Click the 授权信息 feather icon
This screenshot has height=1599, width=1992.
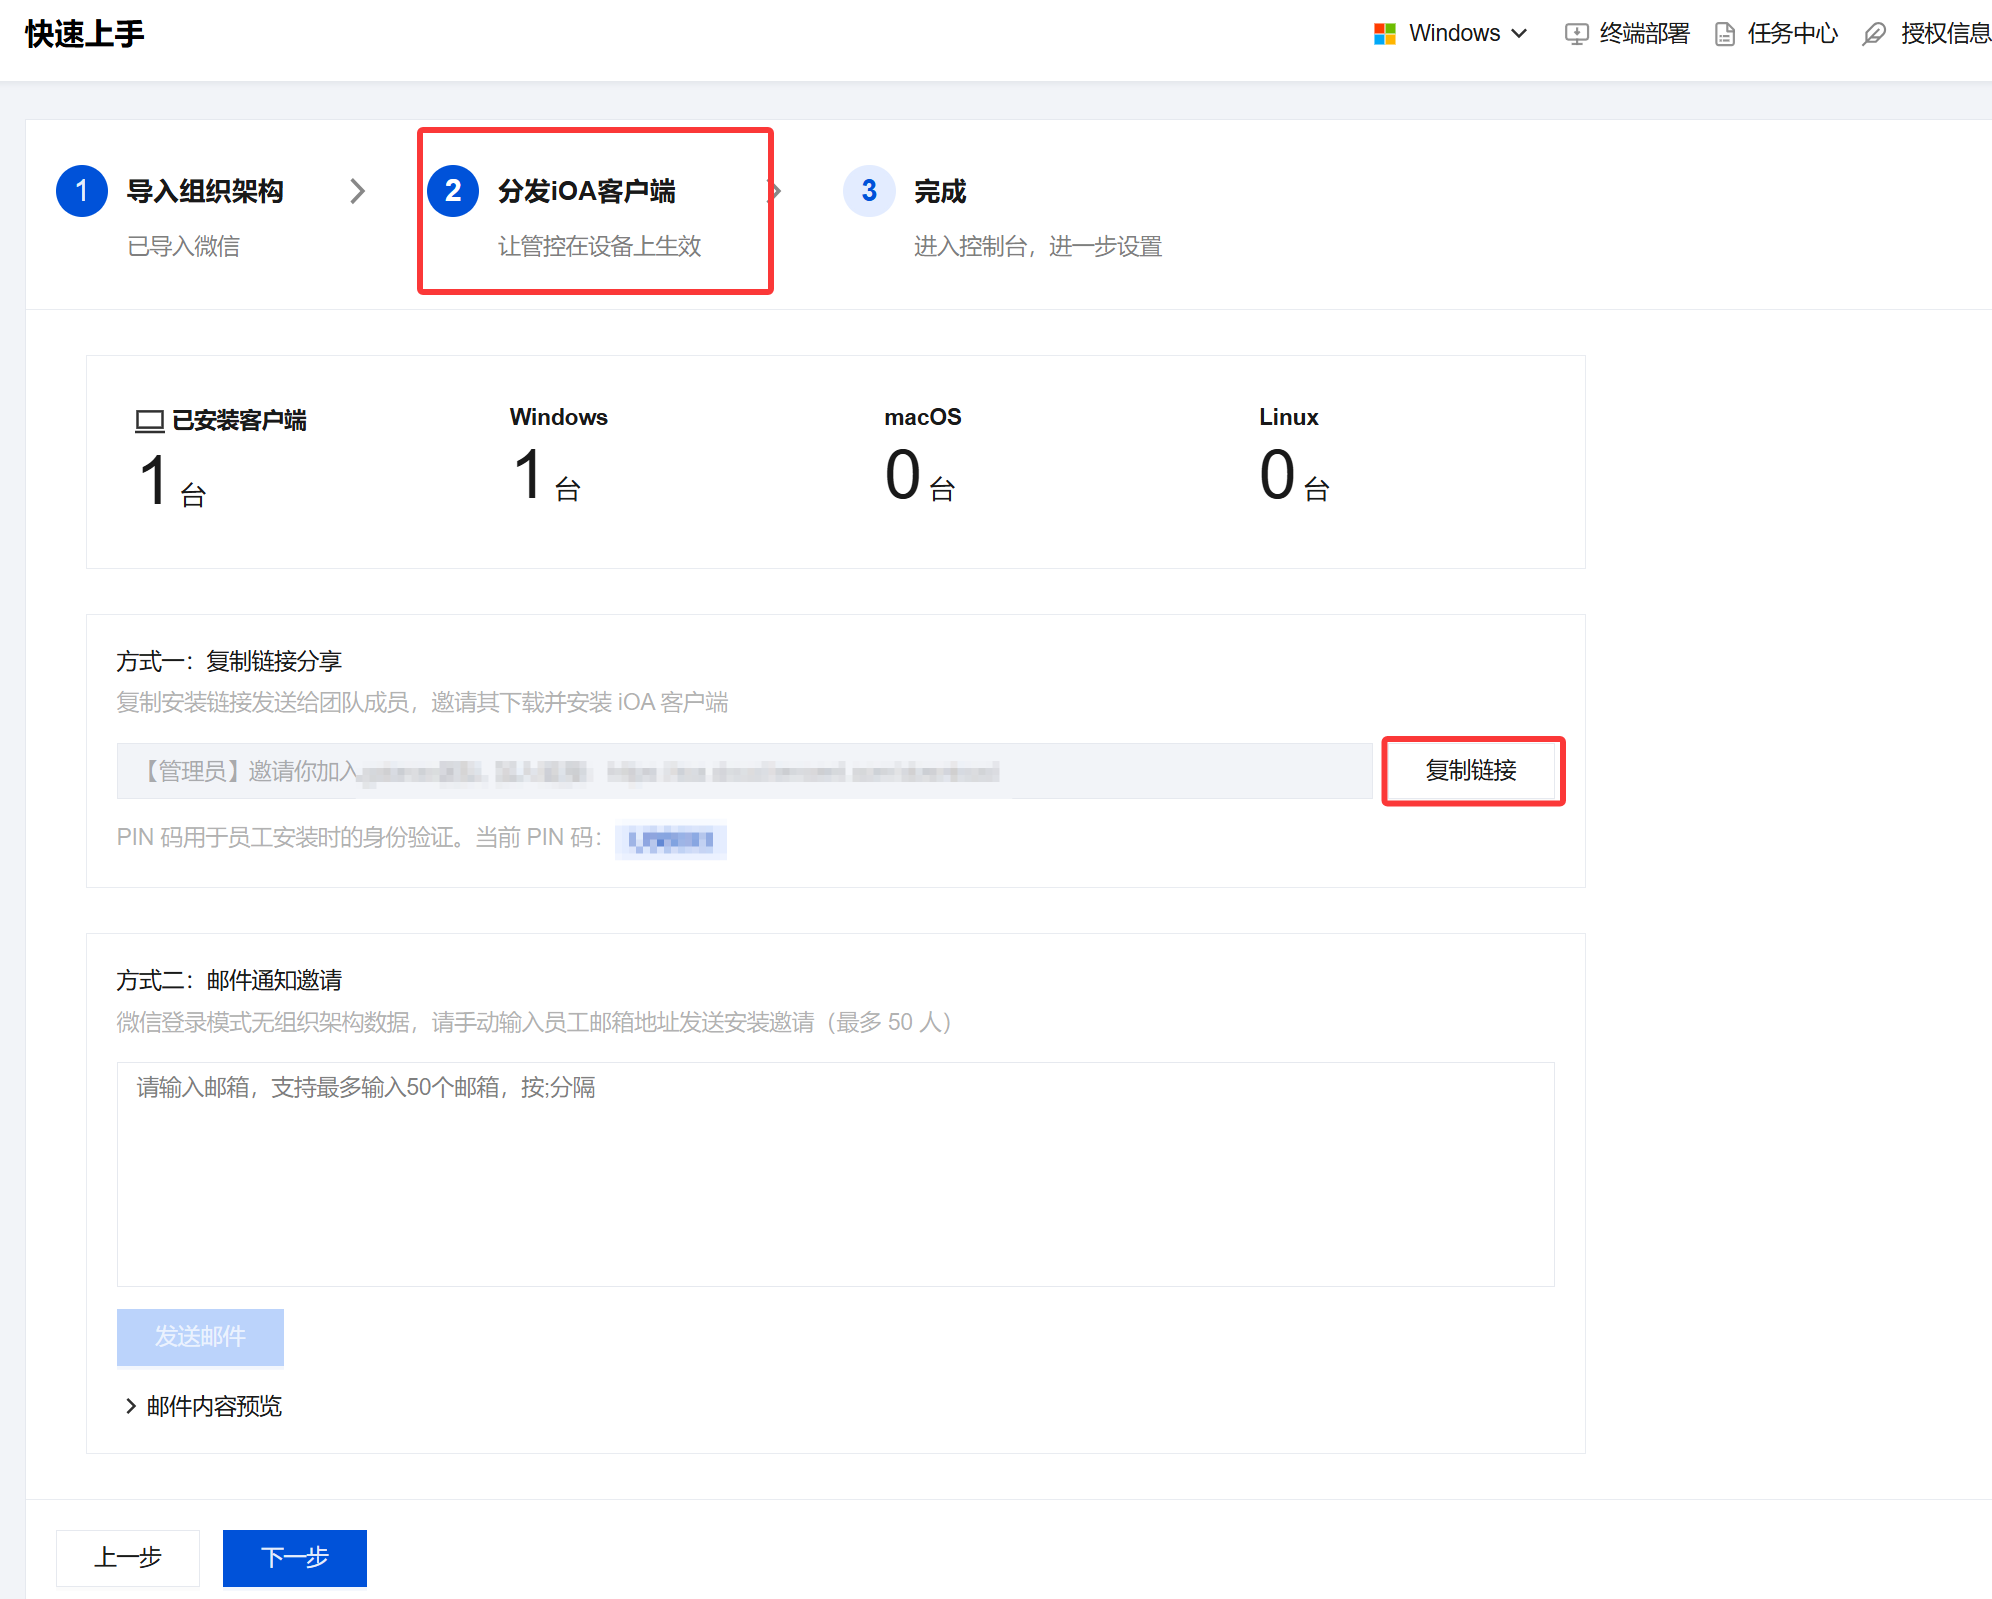point(1874,34)
